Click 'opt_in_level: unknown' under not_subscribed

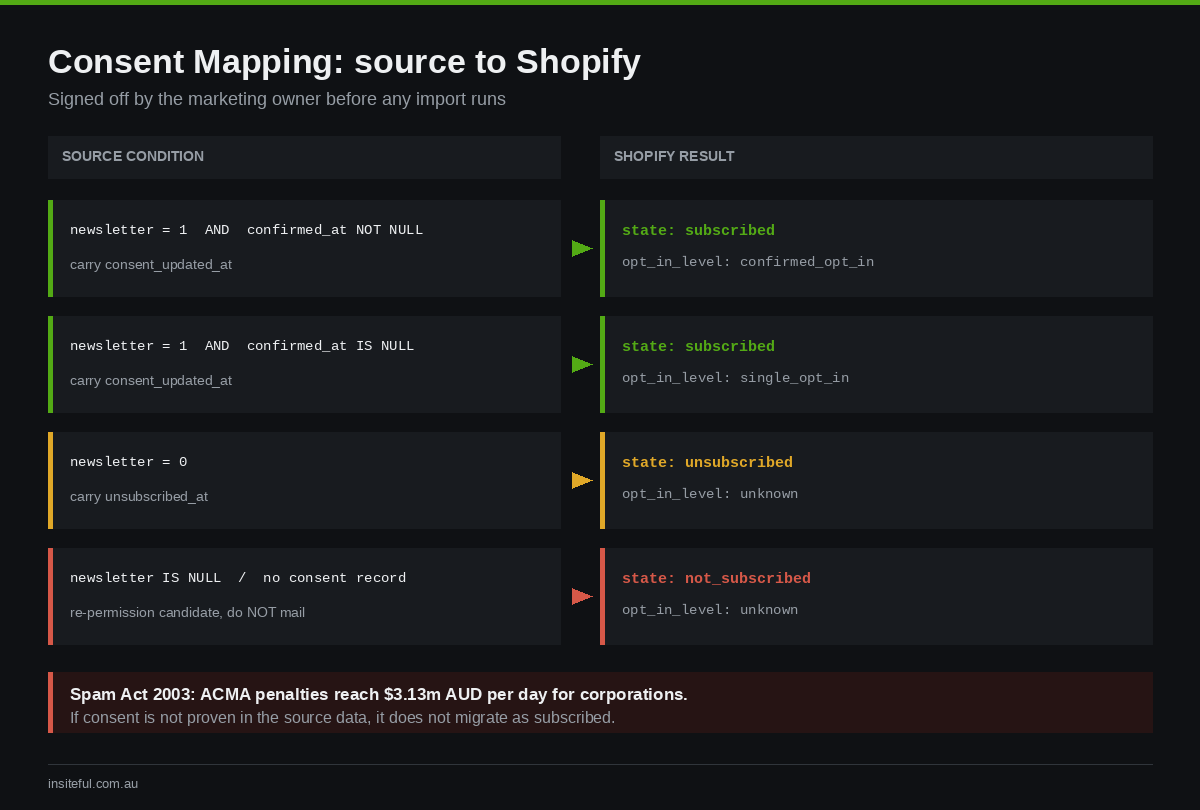click(x=710, y=610)
